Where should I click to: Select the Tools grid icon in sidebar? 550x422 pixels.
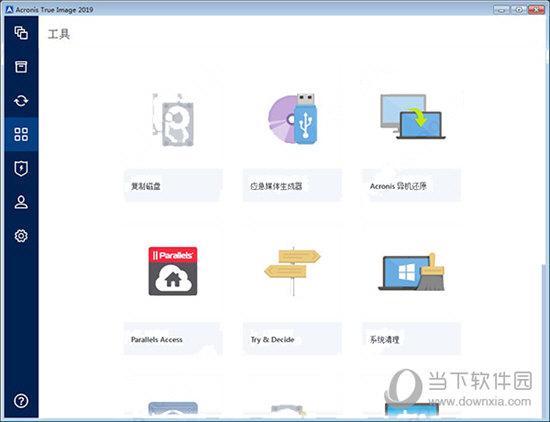[x=21, y=134]
